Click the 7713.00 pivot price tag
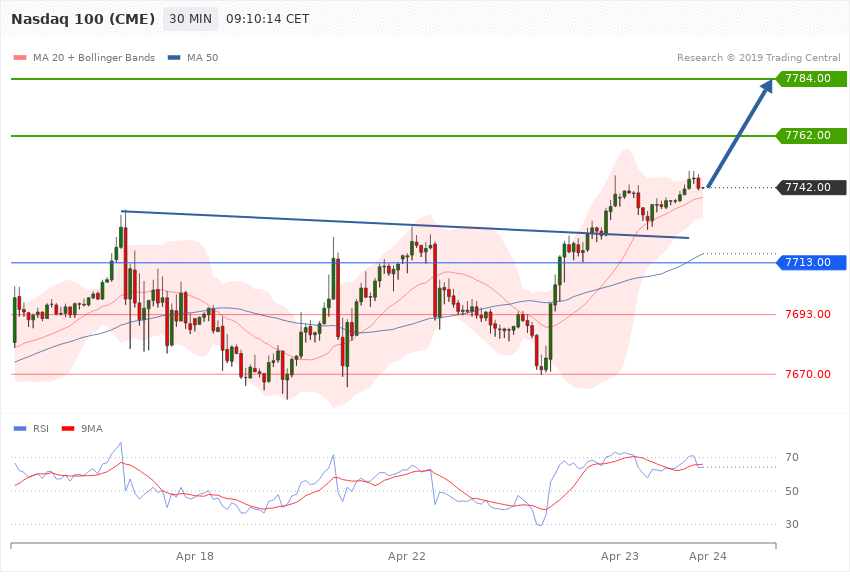Image resolution: width=850 pixels, height=576 pixels. point(812,262)
